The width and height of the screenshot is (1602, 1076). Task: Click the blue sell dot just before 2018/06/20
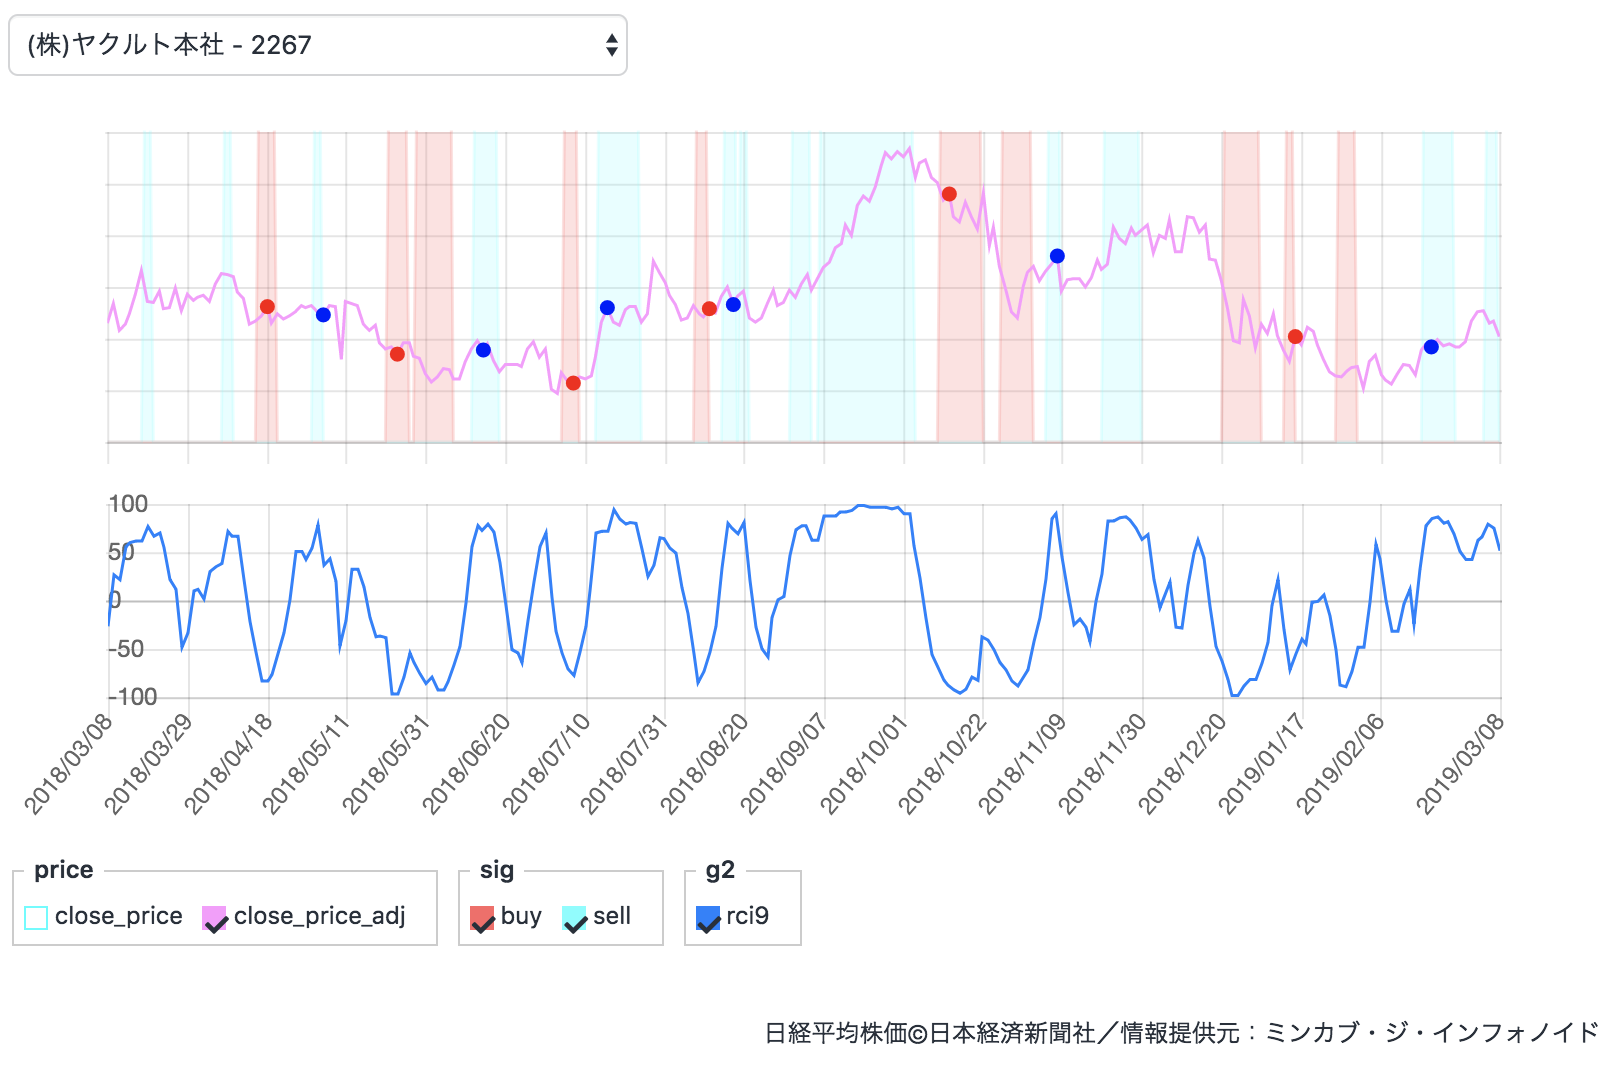(x=483, y=350)
